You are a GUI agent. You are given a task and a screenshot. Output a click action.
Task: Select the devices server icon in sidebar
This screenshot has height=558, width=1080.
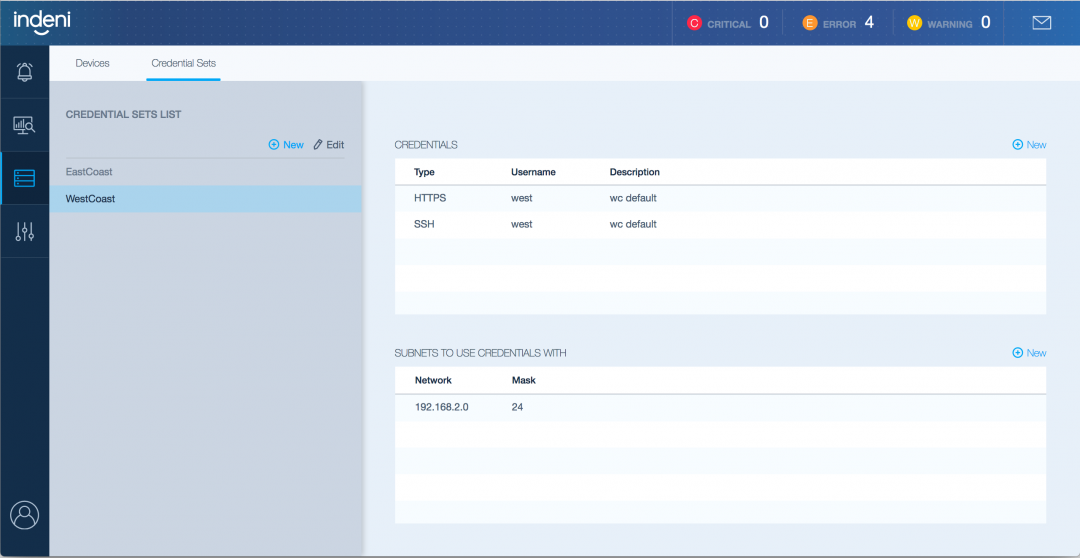pyautogui.click(x=25, y=179)
